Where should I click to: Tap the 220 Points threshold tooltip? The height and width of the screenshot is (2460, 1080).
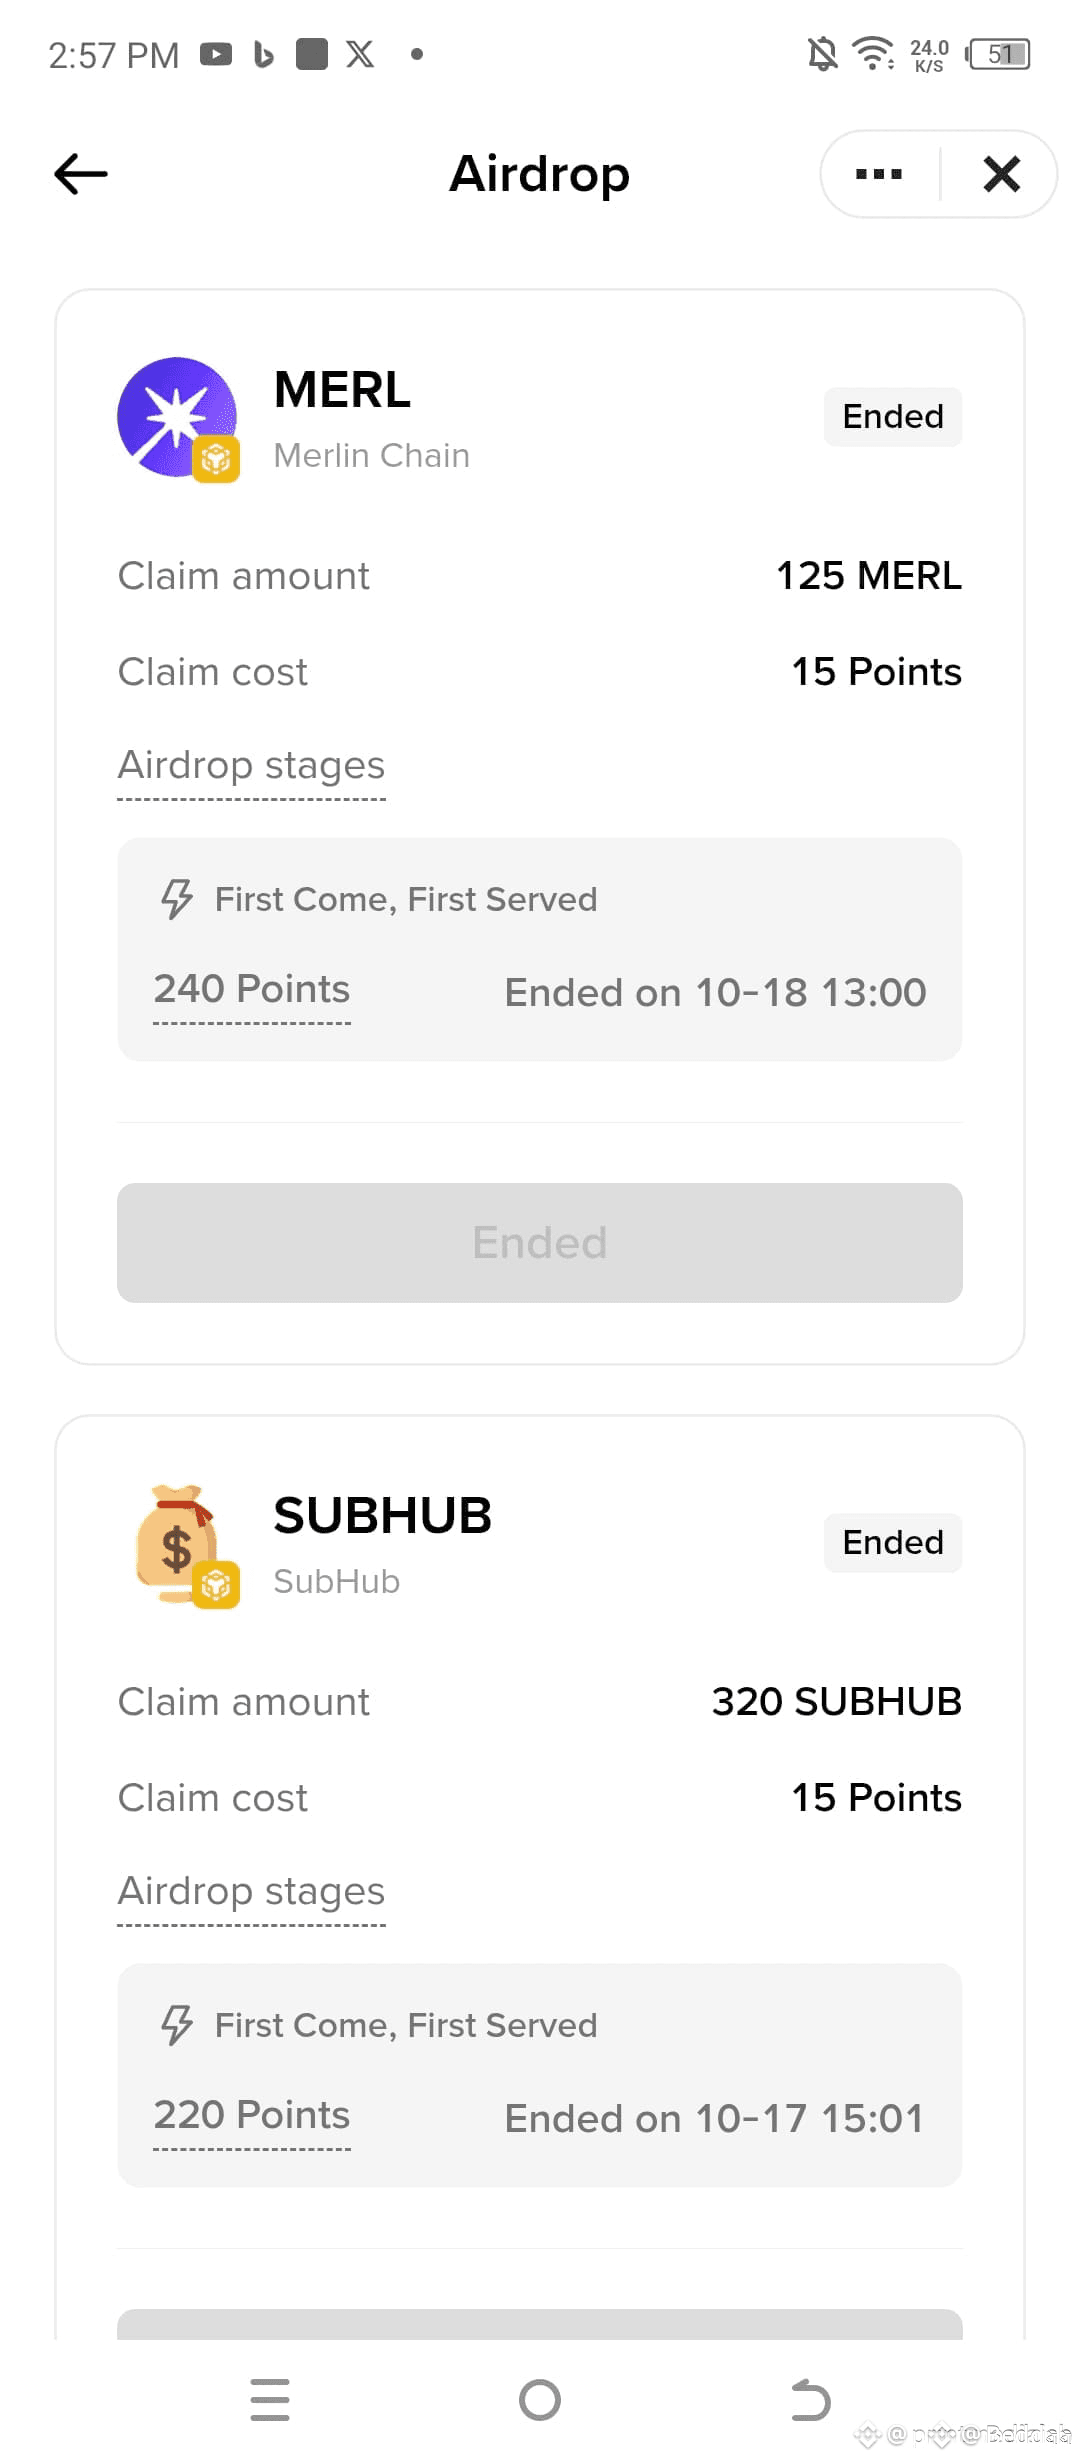click(x=252, y=2116)
